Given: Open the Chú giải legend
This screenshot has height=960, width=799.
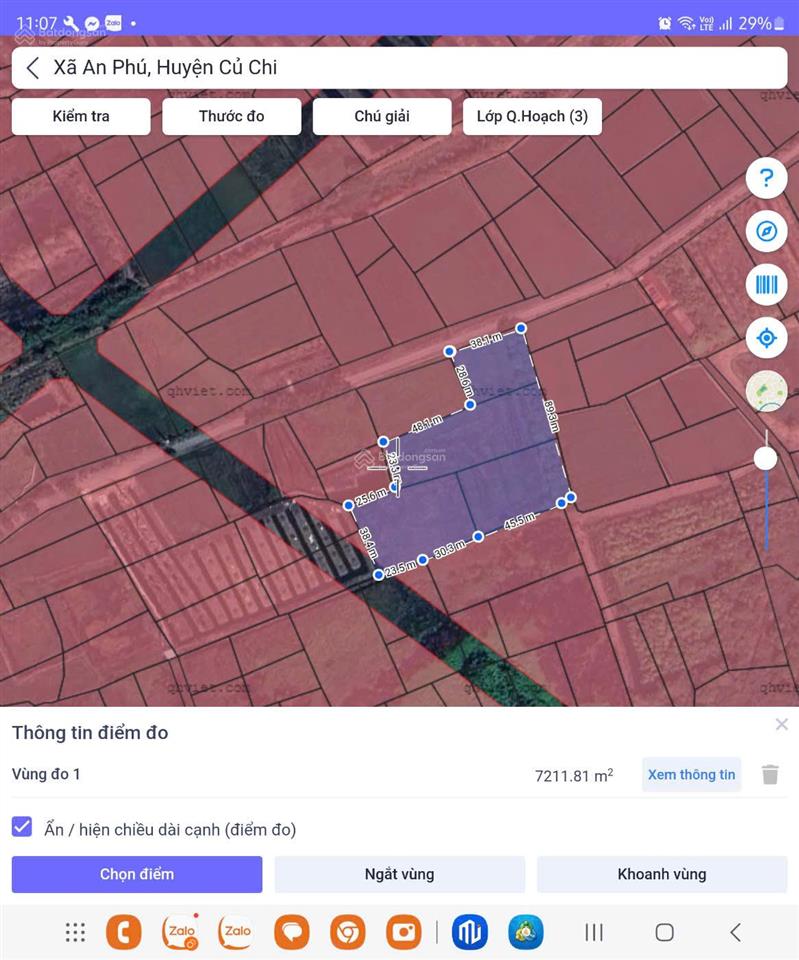Looking at the screenshot, I should (382, 116).
